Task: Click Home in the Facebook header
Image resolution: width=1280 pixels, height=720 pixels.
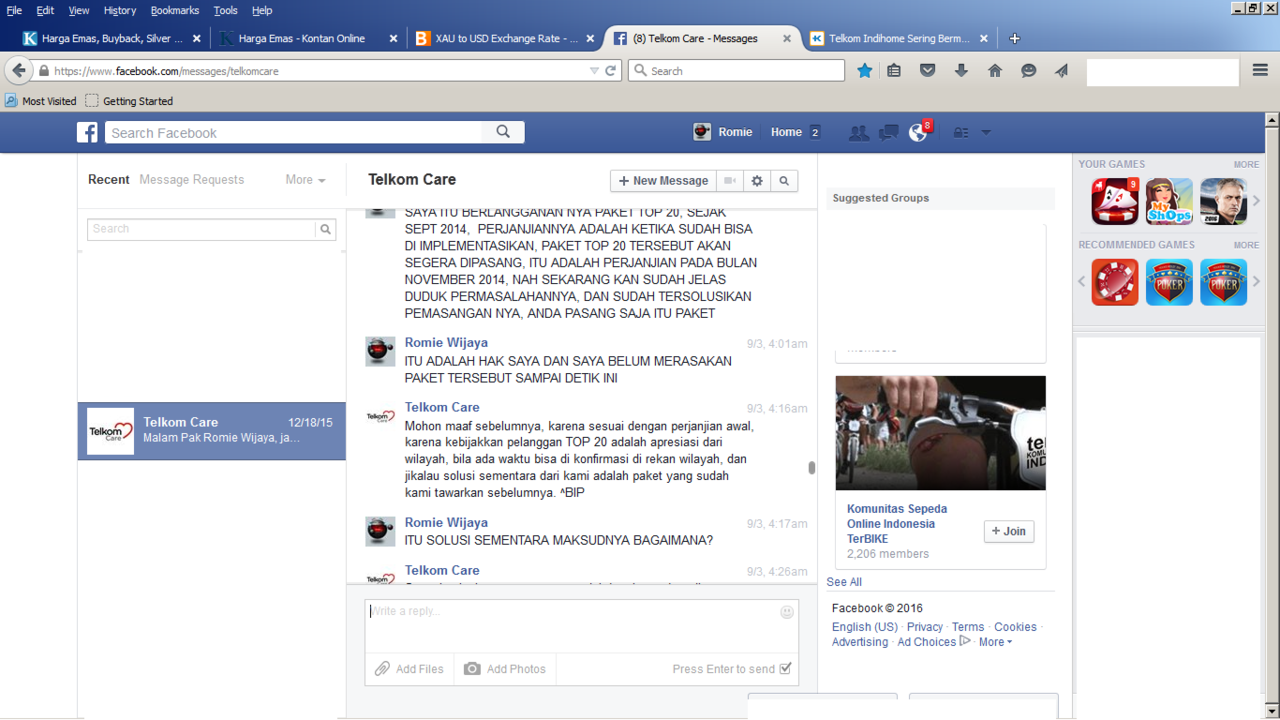Action: tap(786, 132)
